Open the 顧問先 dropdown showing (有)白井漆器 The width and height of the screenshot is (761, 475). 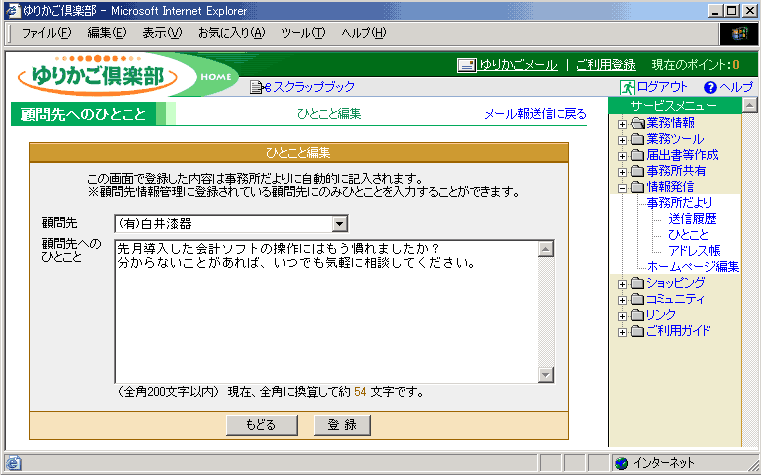pyautogui.click(x=231, y=224)
